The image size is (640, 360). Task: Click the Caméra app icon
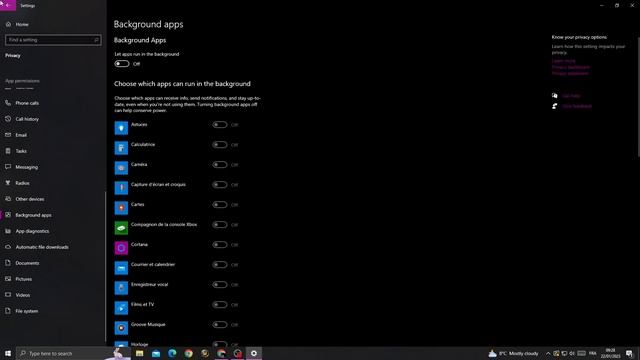[x=121, y=168]
